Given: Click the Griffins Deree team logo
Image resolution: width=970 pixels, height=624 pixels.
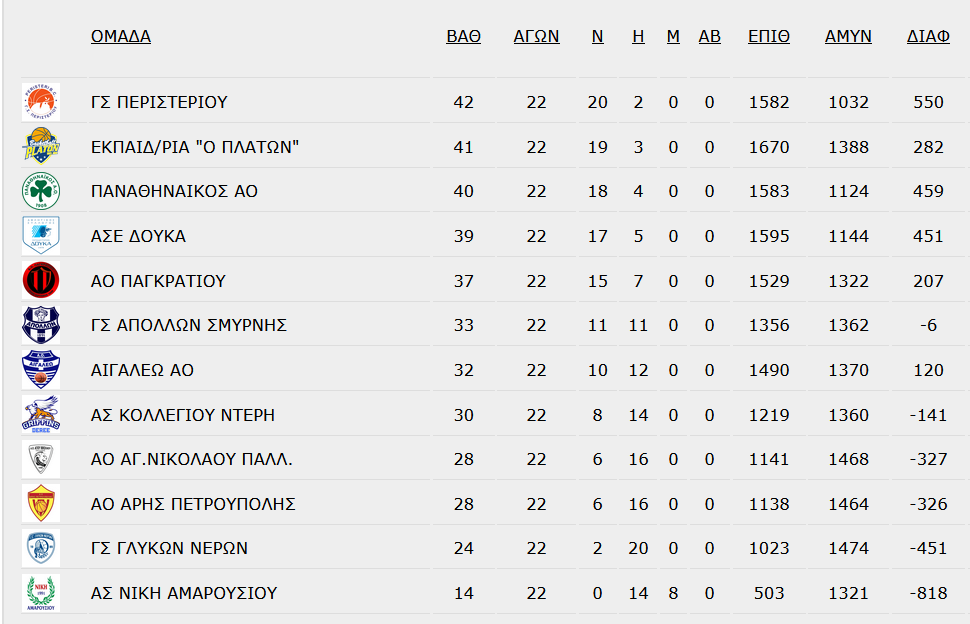Looking at the screenshot, I should pos(41,414).
